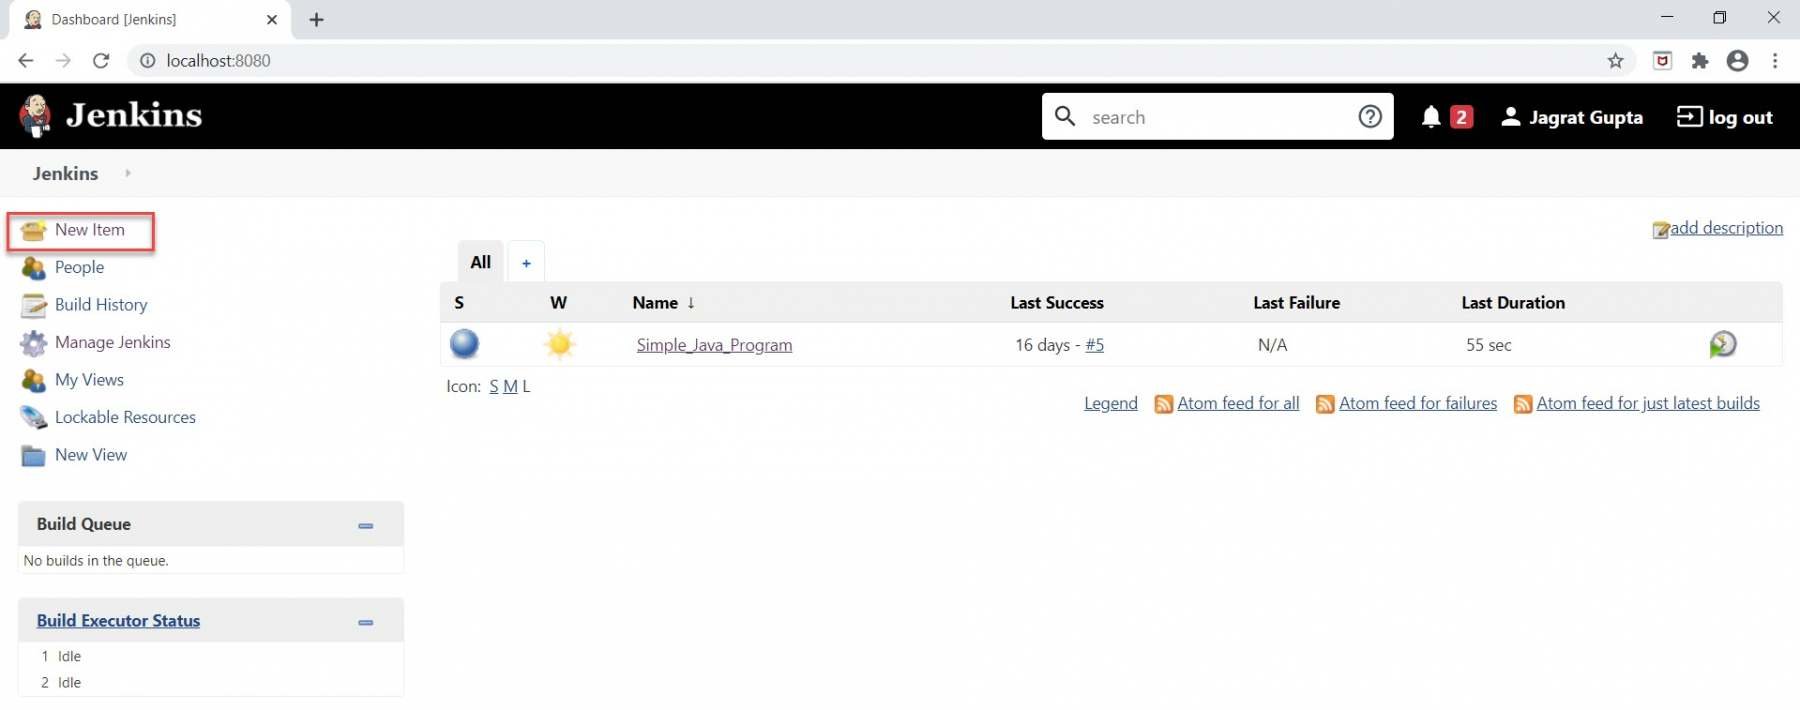Click add description link
1800x710 pixels.
pyautogui.click(x=1726, y=228)
